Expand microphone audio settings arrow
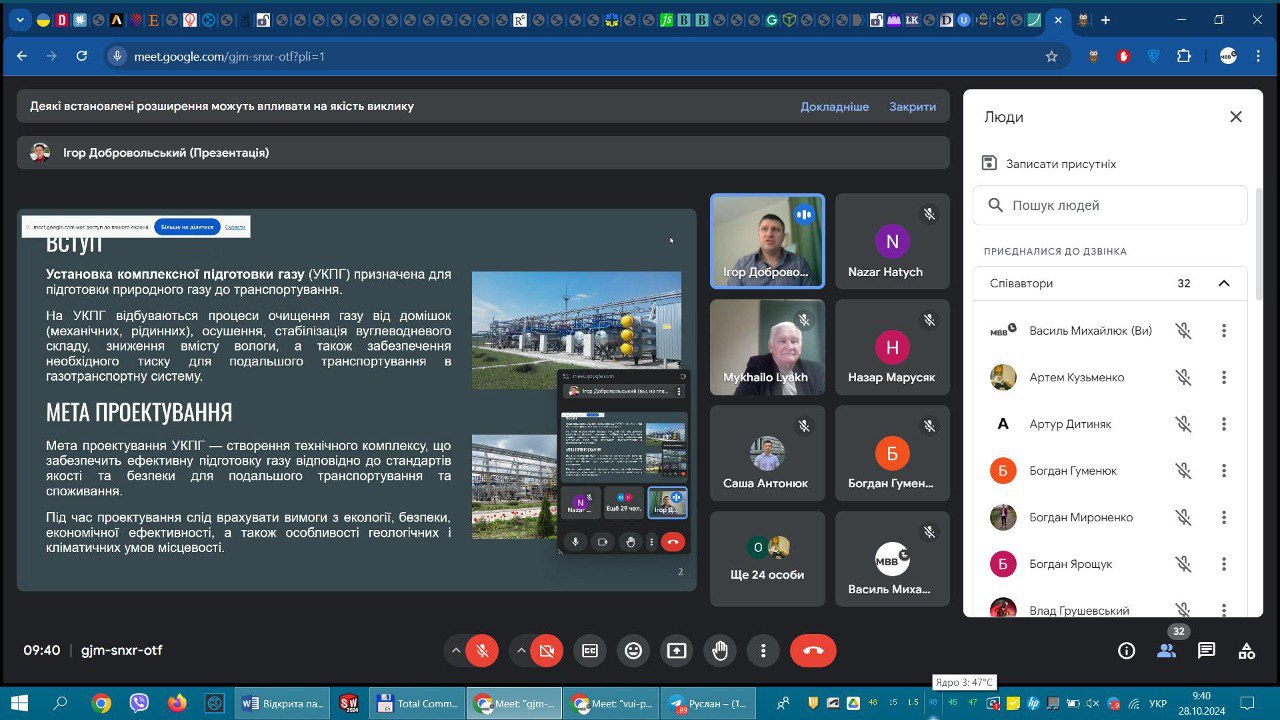This screenshot has width=1280, height=720. (456, 651)
